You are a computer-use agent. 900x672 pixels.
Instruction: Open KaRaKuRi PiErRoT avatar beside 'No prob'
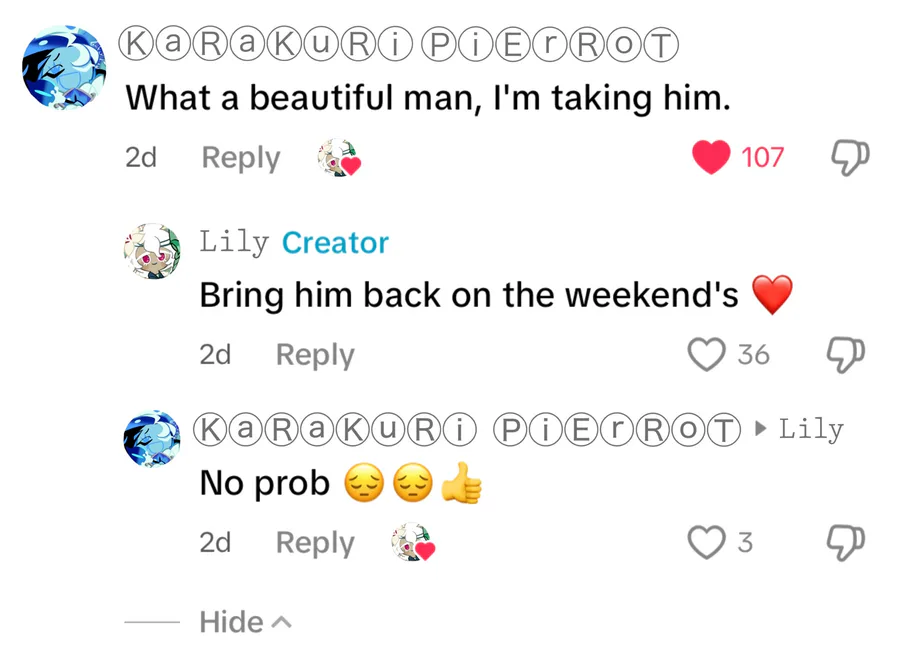point(152,438)
